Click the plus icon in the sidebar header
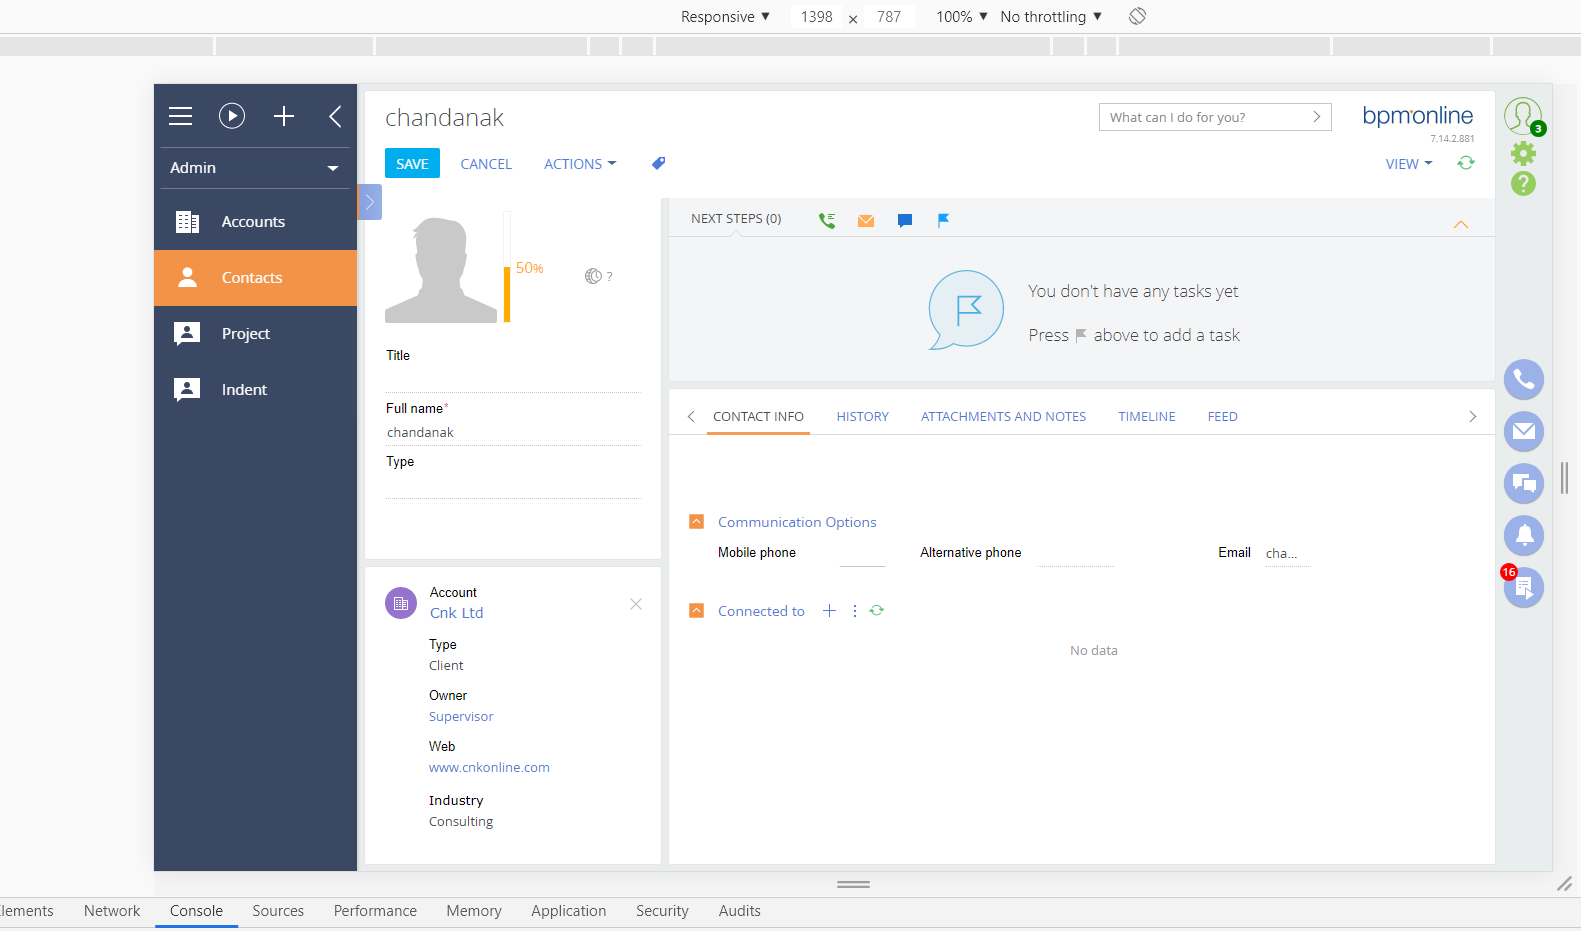The width and height of the screenshot is (1581, 931). [x=284, y=116]
